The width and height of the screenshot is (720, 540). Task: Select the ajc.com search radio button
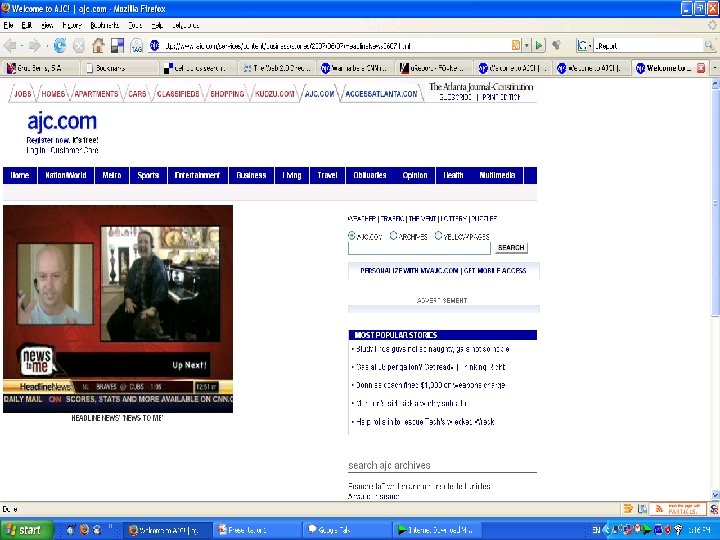click(352, 236)
